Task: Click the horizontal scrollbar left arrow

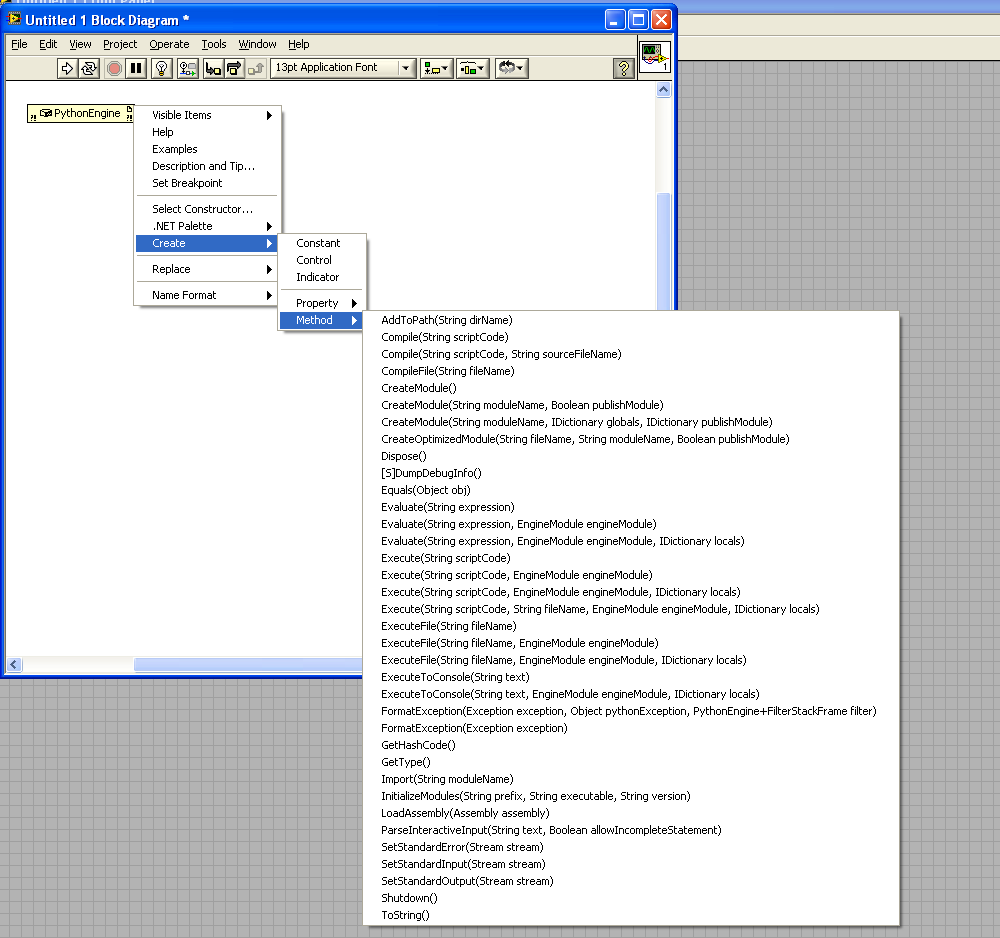Action: pos(15,665)
